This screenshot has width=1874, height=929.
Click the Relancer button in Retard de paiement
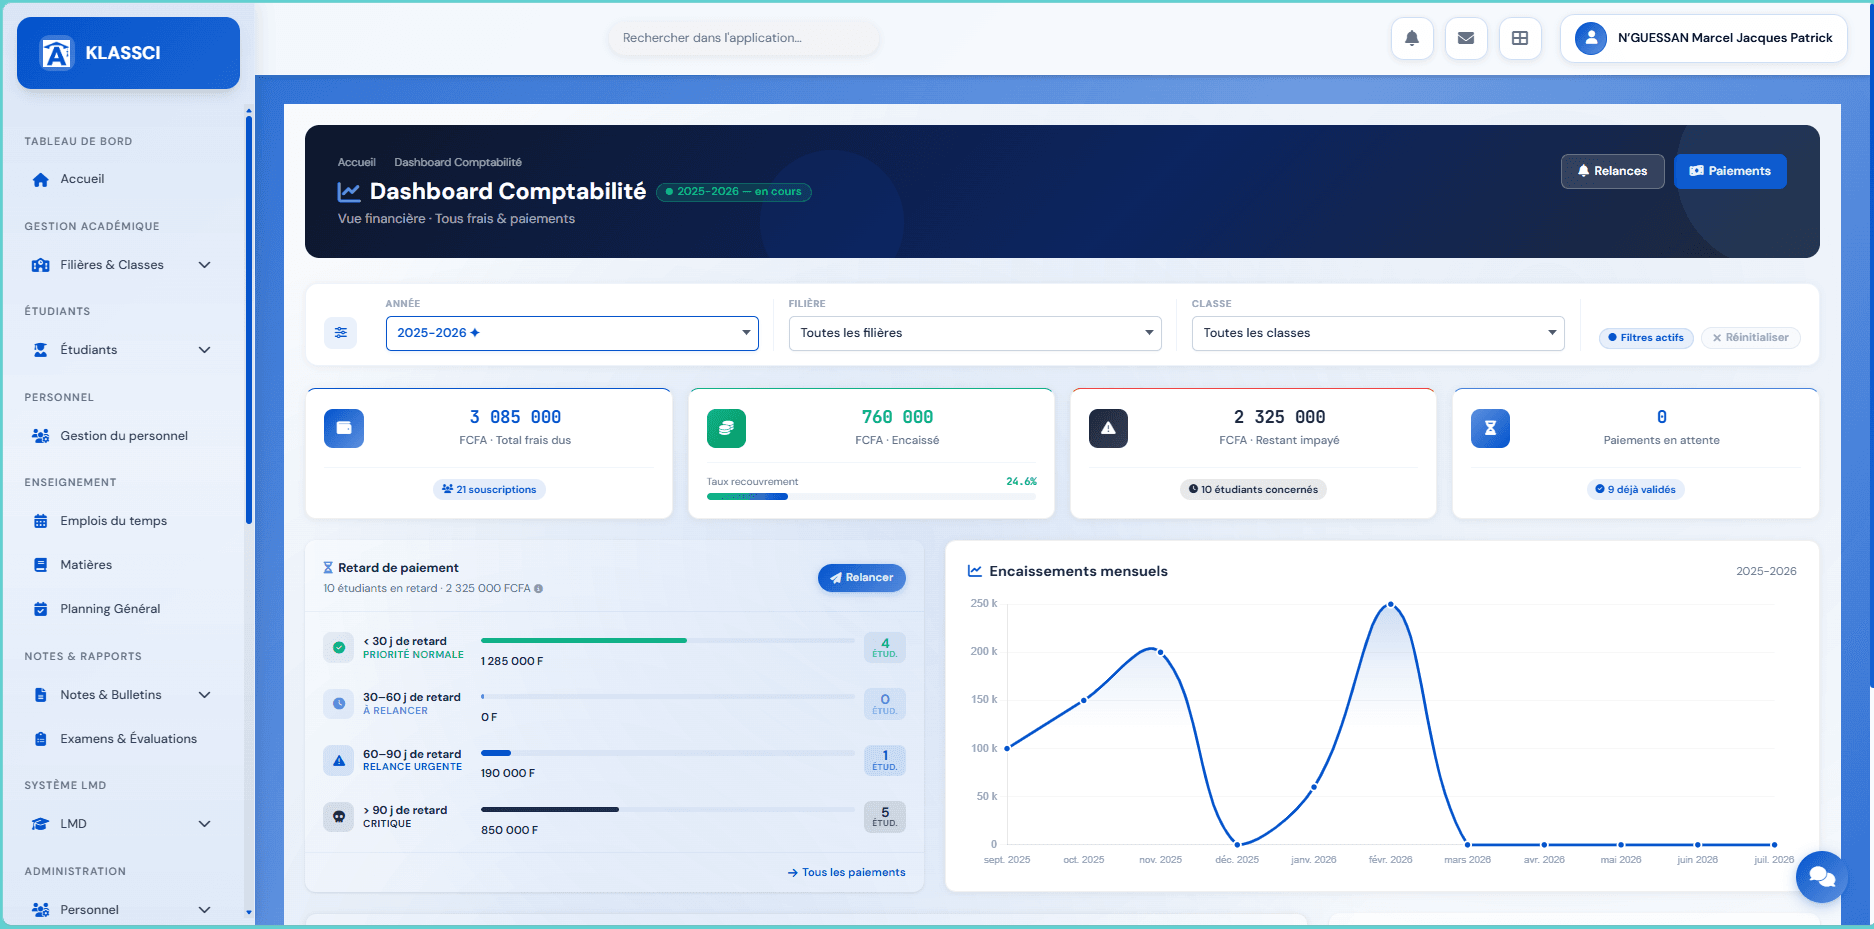[861, 577]
